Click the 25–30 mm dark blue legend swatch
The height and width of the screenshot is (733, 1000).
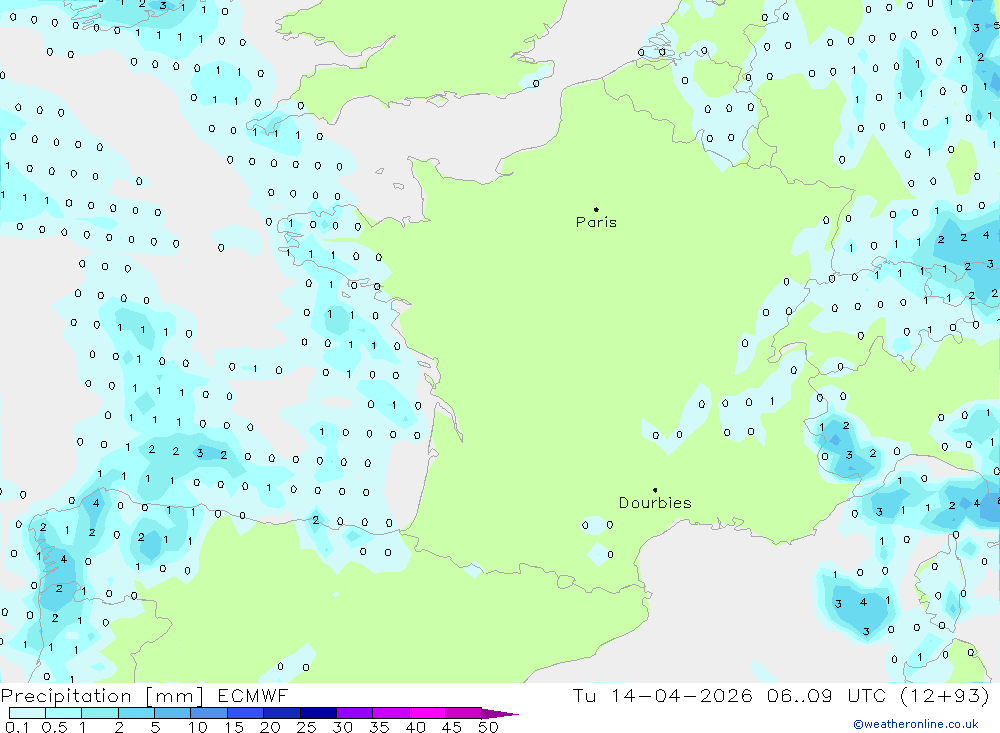[x=318, y=713]
